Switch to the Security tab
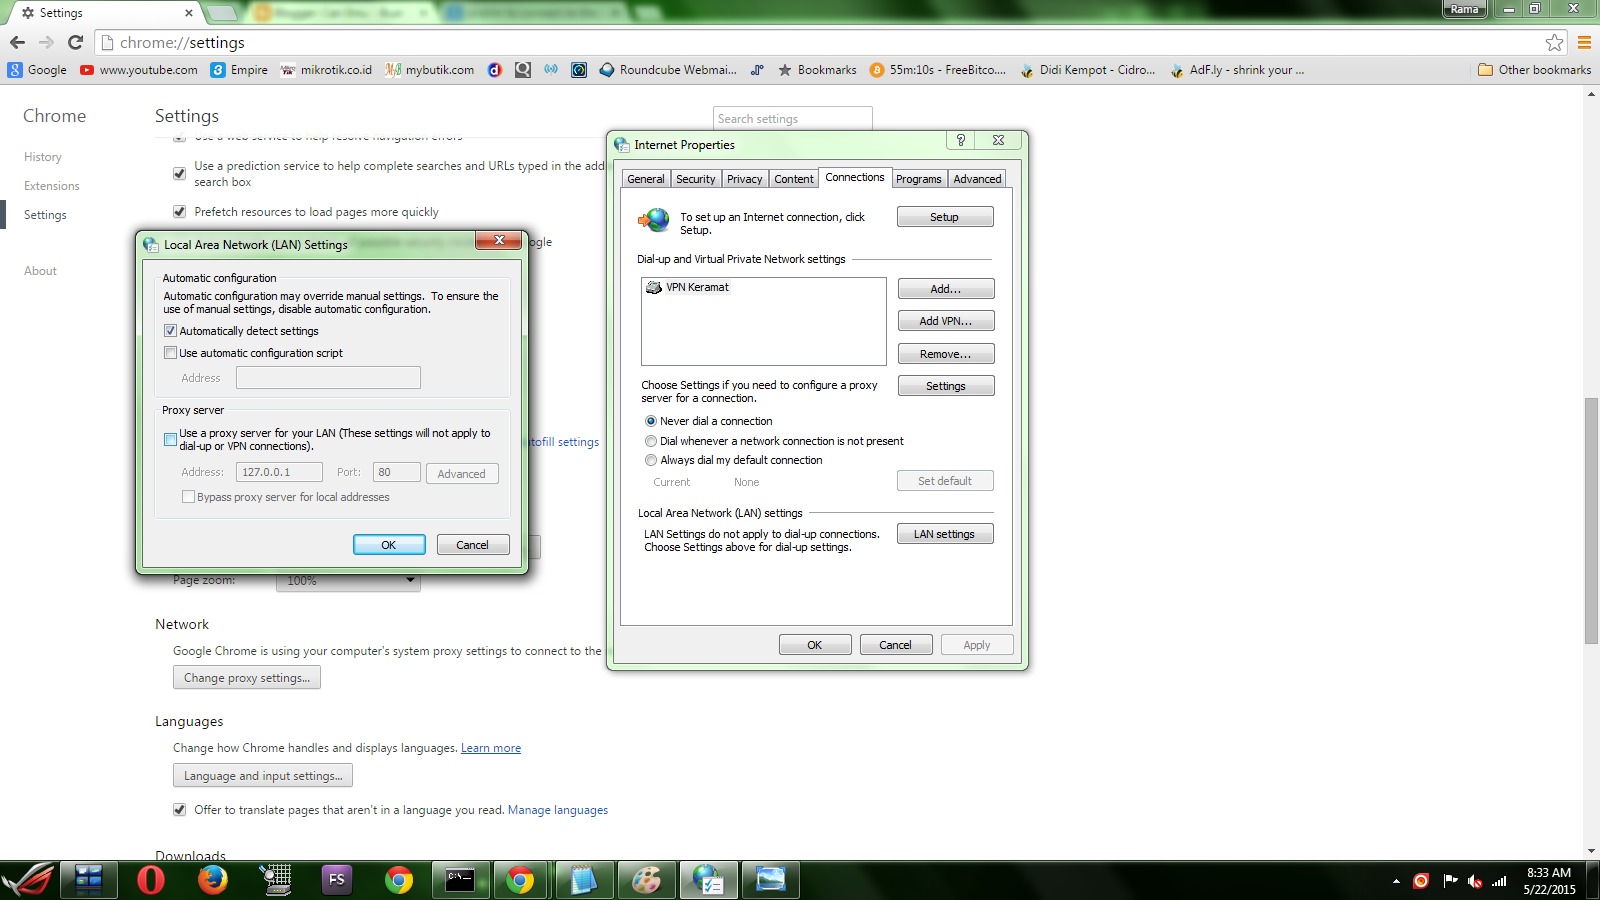The width and height of the screenshot is (1600, 900). click(695, 179)
